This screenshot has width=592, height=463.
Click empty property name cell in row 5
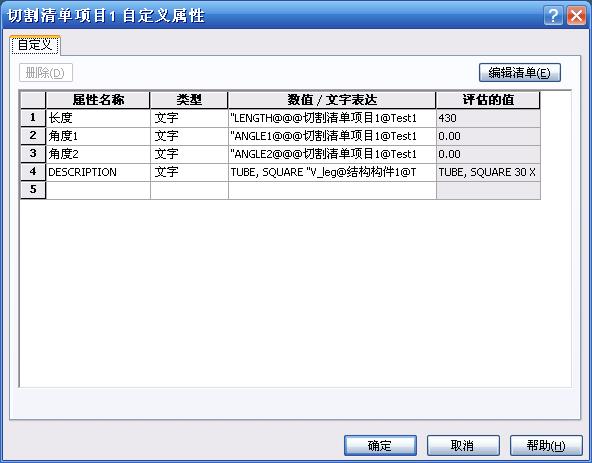(98, 191)
